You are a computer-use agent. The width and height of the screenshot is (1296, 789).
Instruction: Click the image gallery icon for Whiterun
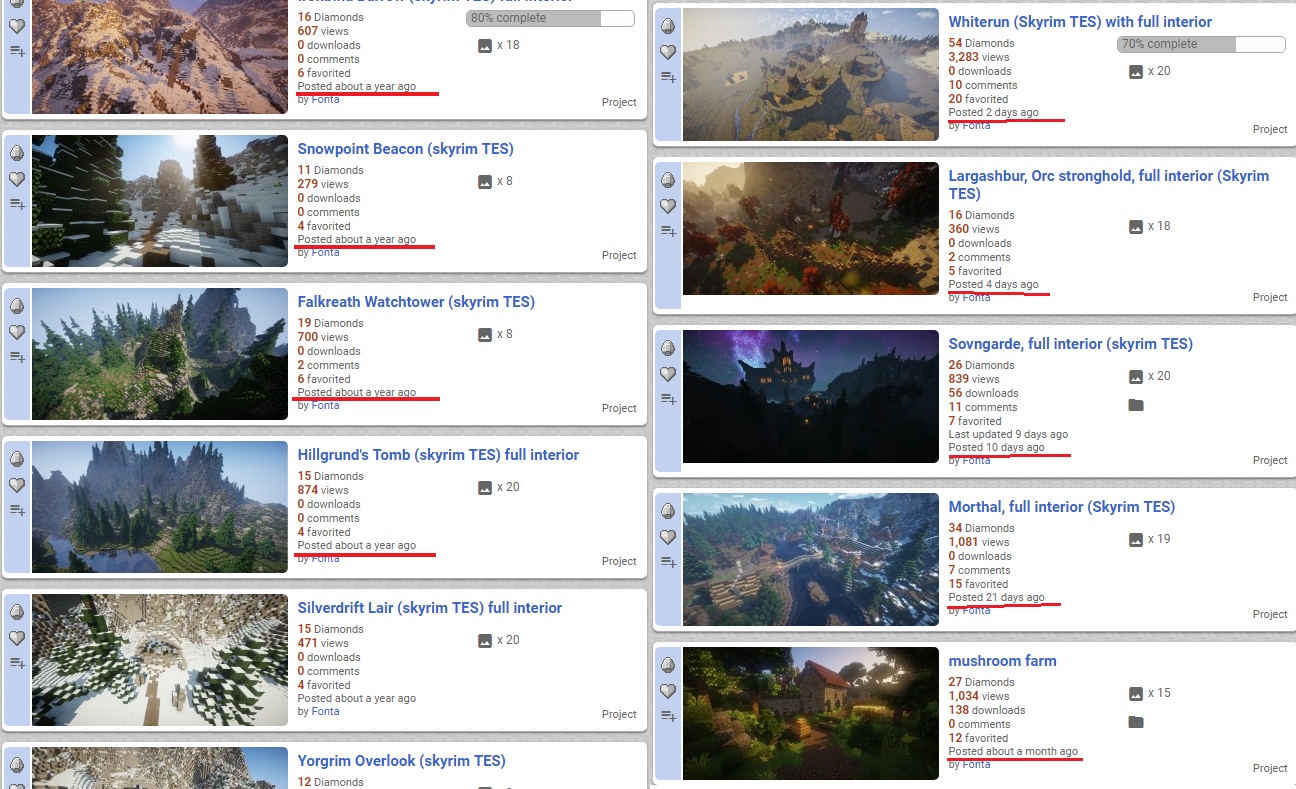(1136, 72)
